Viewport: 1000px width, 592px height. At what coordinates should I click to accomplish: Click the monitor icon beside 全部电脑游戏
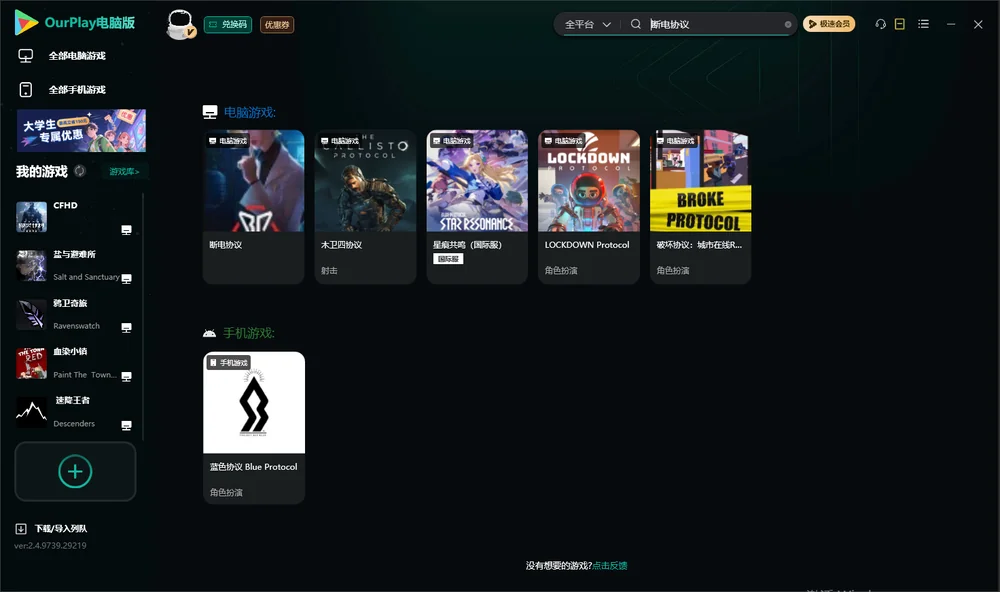[x=26, y=56]
